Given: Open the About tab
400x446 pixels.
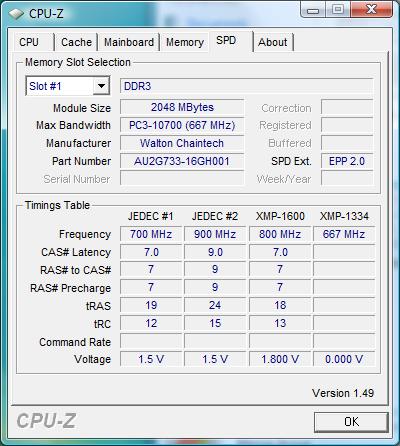Looking at the screenshot, I should click(x=273, y=42).
